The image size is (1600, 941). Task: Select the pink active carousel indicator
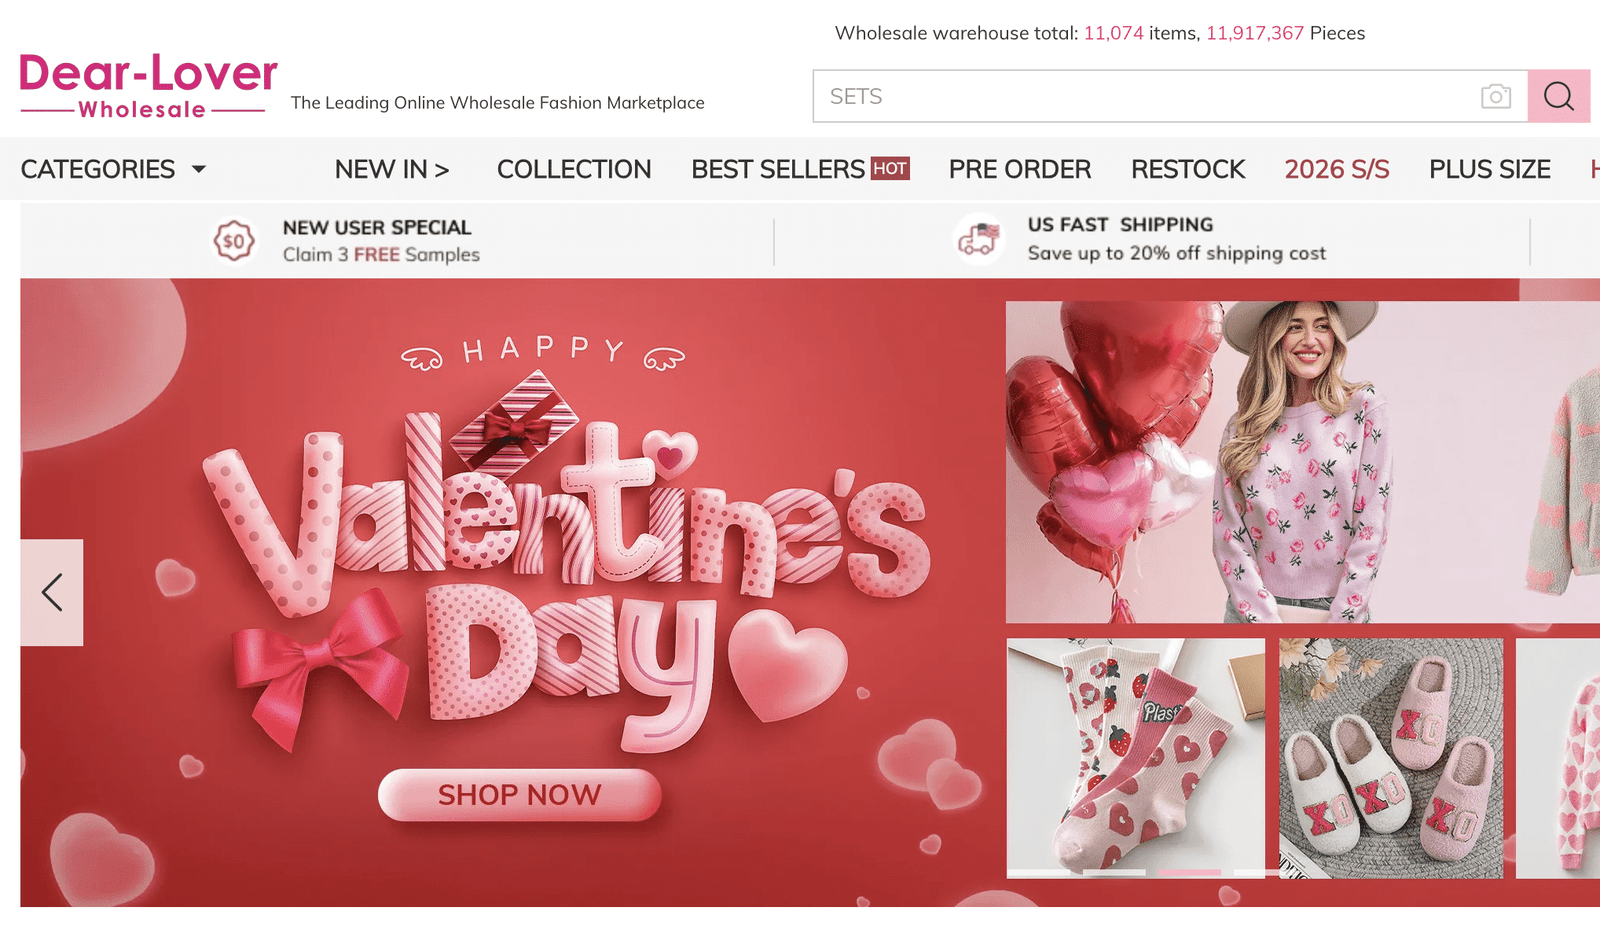point(1189,873)
